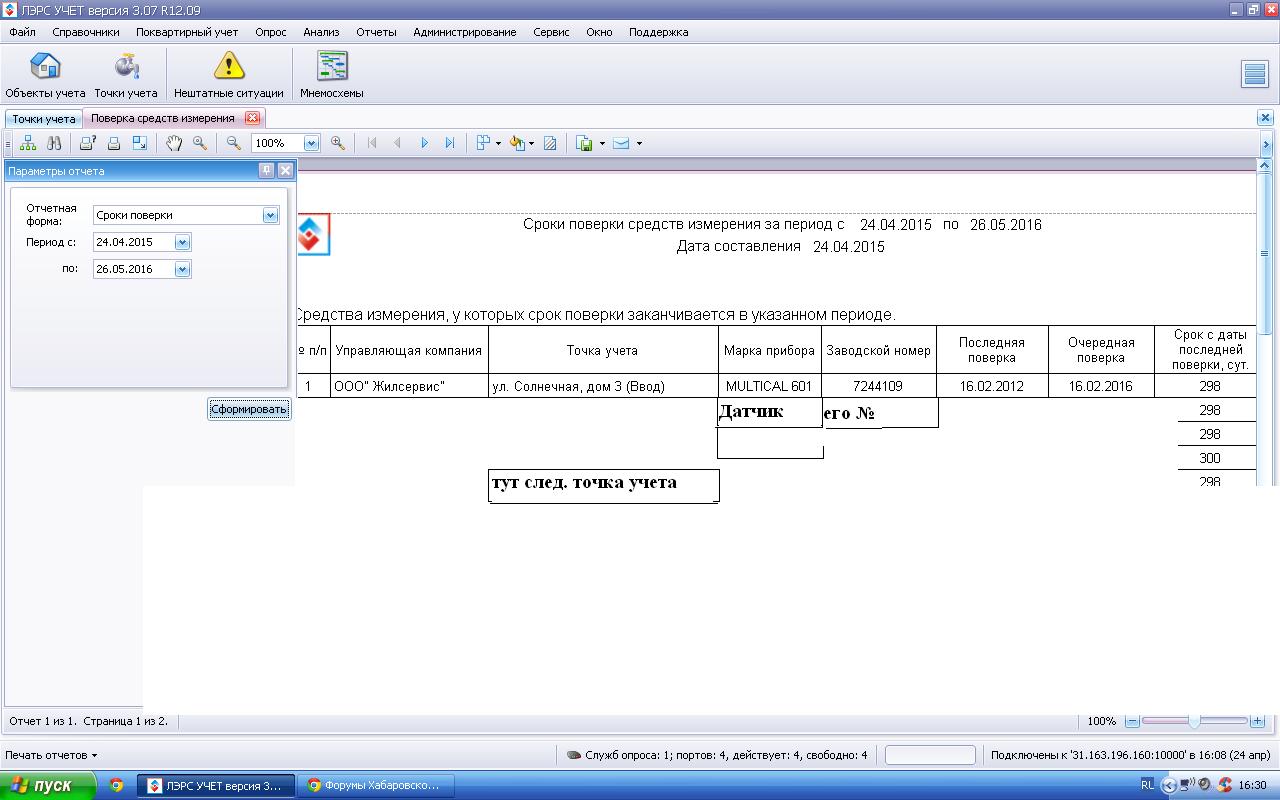Close the Поверка средств измерения tab
Viewport: 1280px width, 800px height.
[252, 118]
